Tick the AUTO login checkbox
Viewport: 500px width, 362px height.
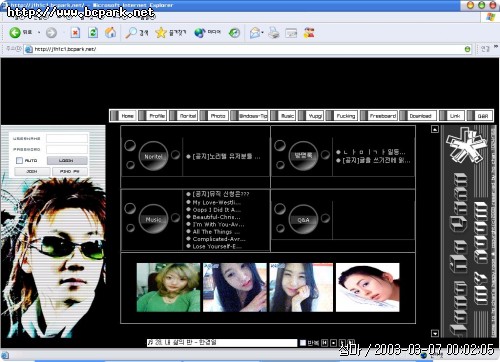[x=19, y=161]
